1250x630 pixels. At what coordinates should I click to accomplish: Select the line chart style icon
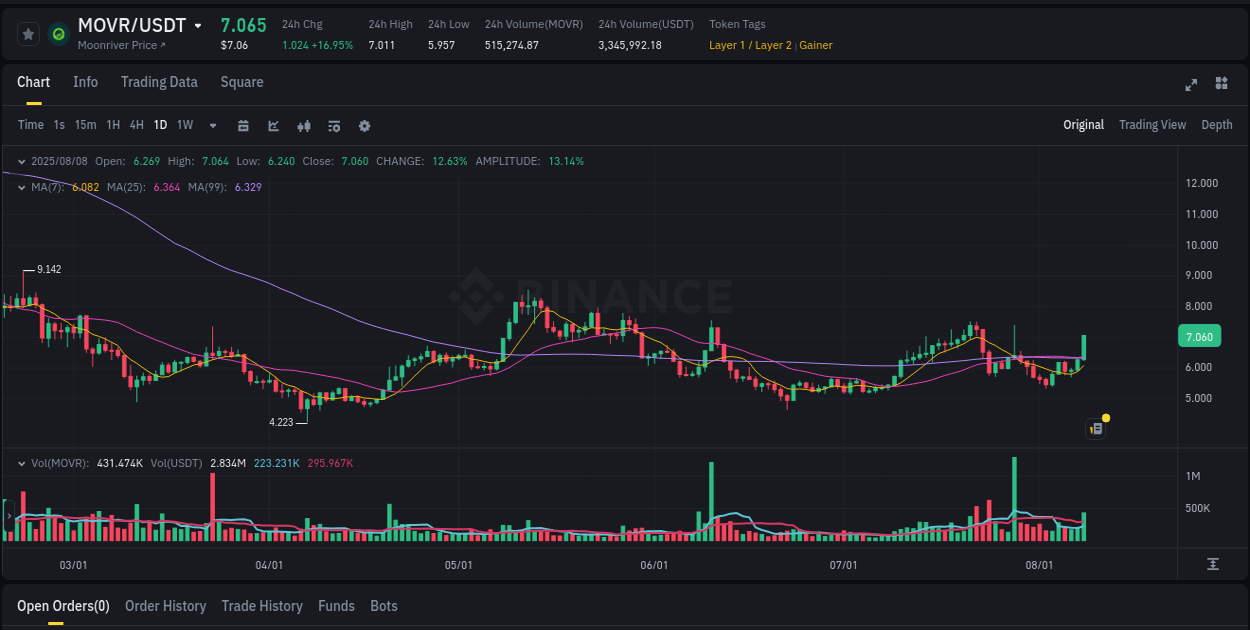click(x=273, y=126)
